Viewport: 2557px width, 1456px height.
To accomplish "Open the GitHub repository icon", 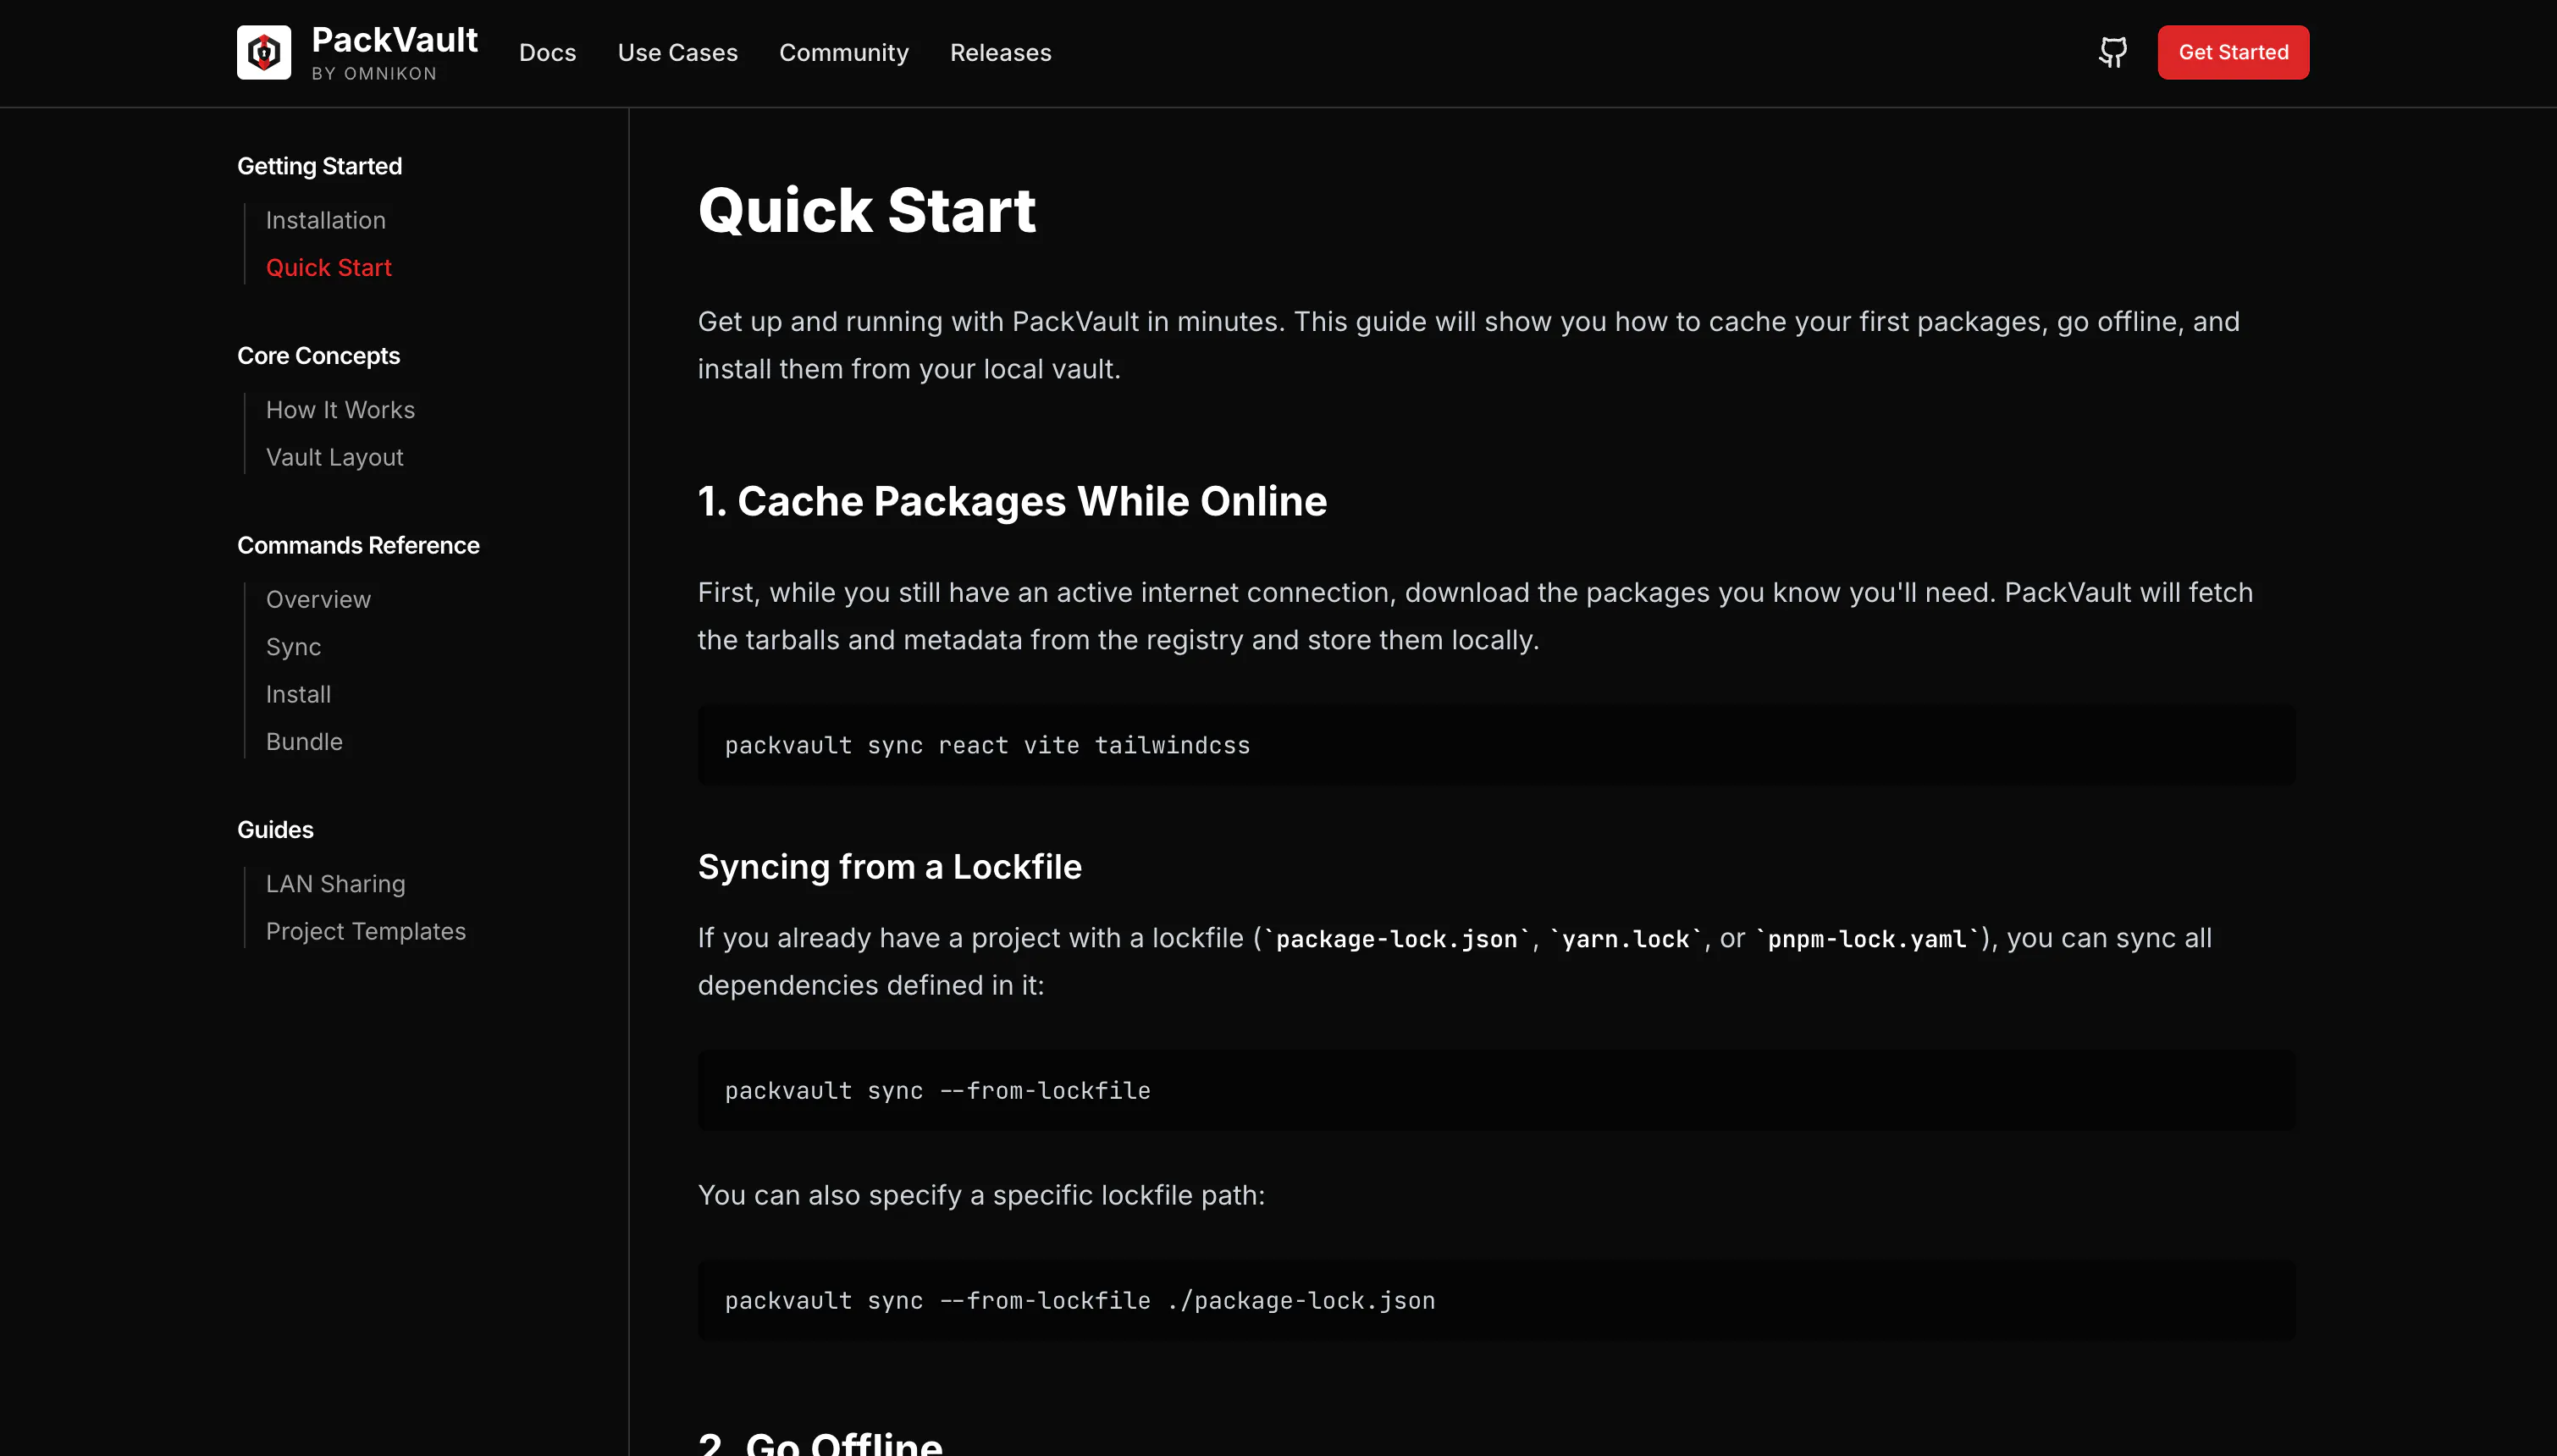I will point(2112,52).
